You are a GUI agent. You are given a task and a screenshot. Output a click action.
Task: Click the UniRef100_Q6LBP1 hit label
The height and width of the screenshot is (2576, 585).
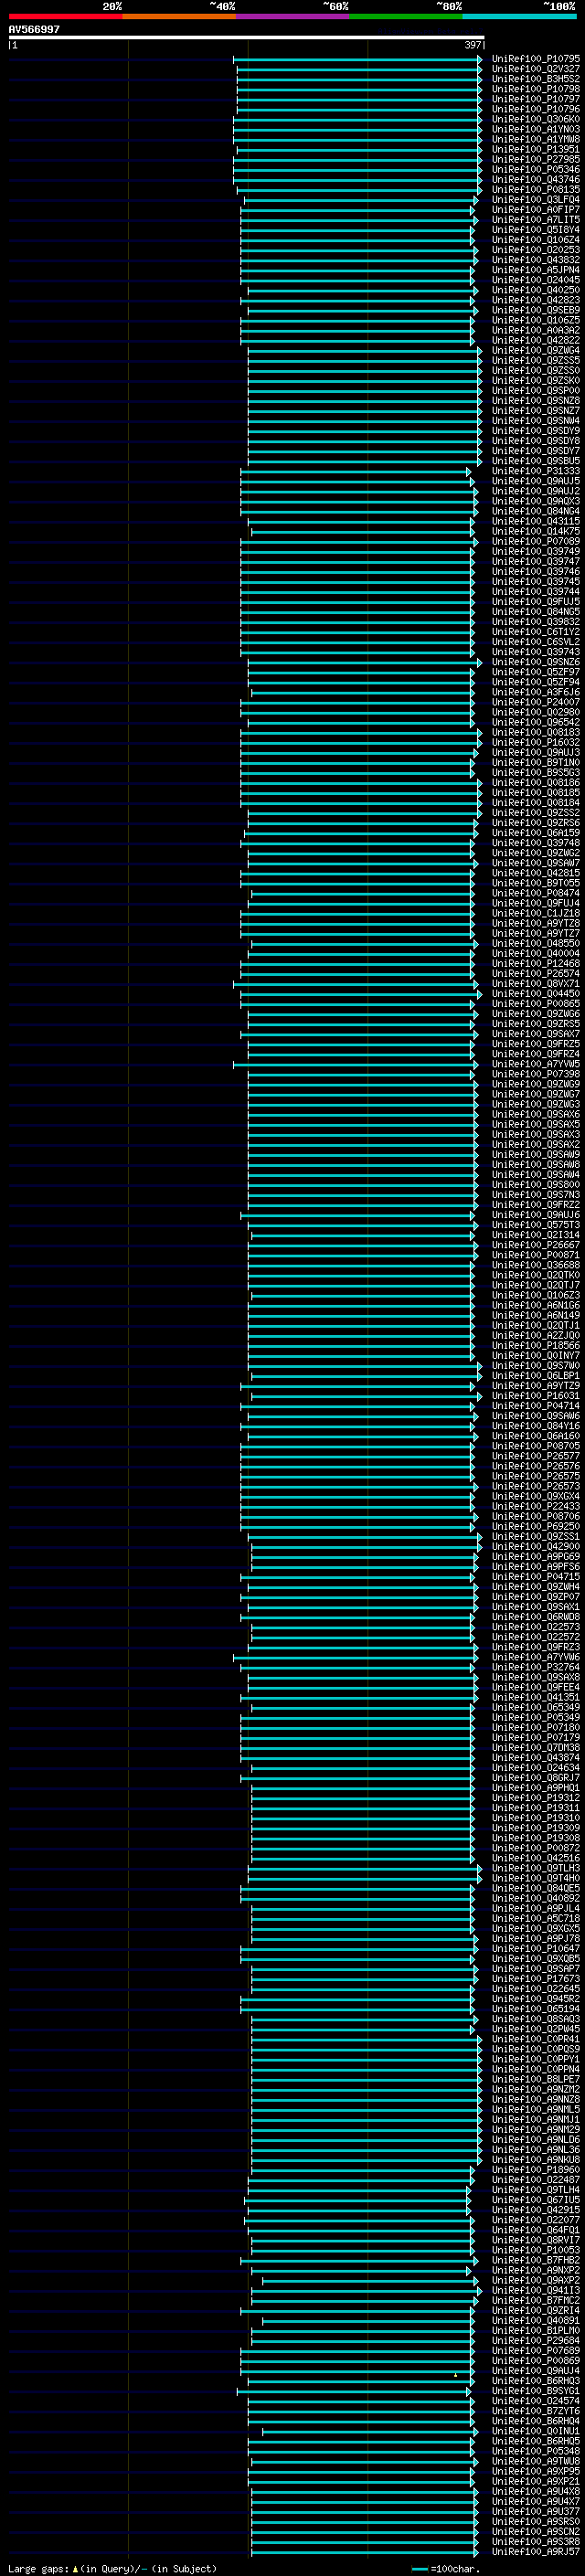[x=536, y=1376]
